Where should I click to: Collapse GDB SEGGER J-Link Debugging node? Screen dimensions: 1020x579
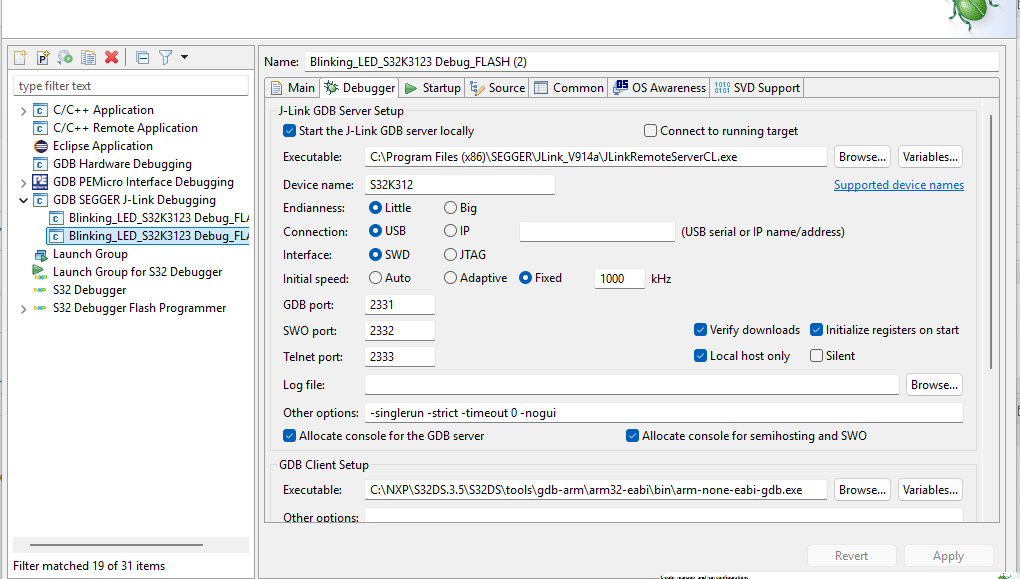tap(23, 200)
